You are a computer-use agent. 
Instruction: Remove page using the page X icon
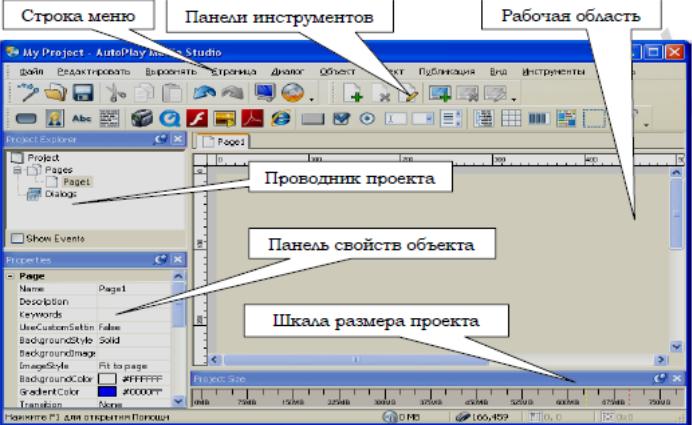381,94
